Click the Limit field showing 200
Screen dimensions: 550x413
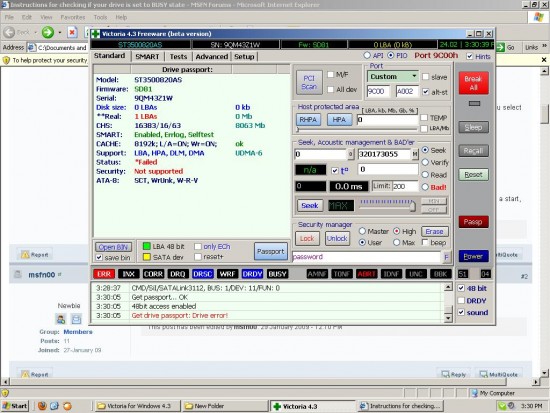tap(405, 186)
